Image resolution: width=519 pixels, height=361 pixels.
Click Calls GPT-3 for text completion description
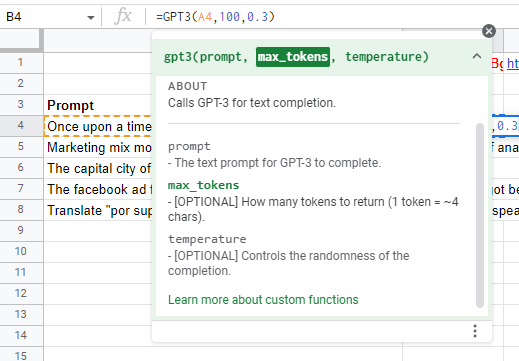(252, 103)
